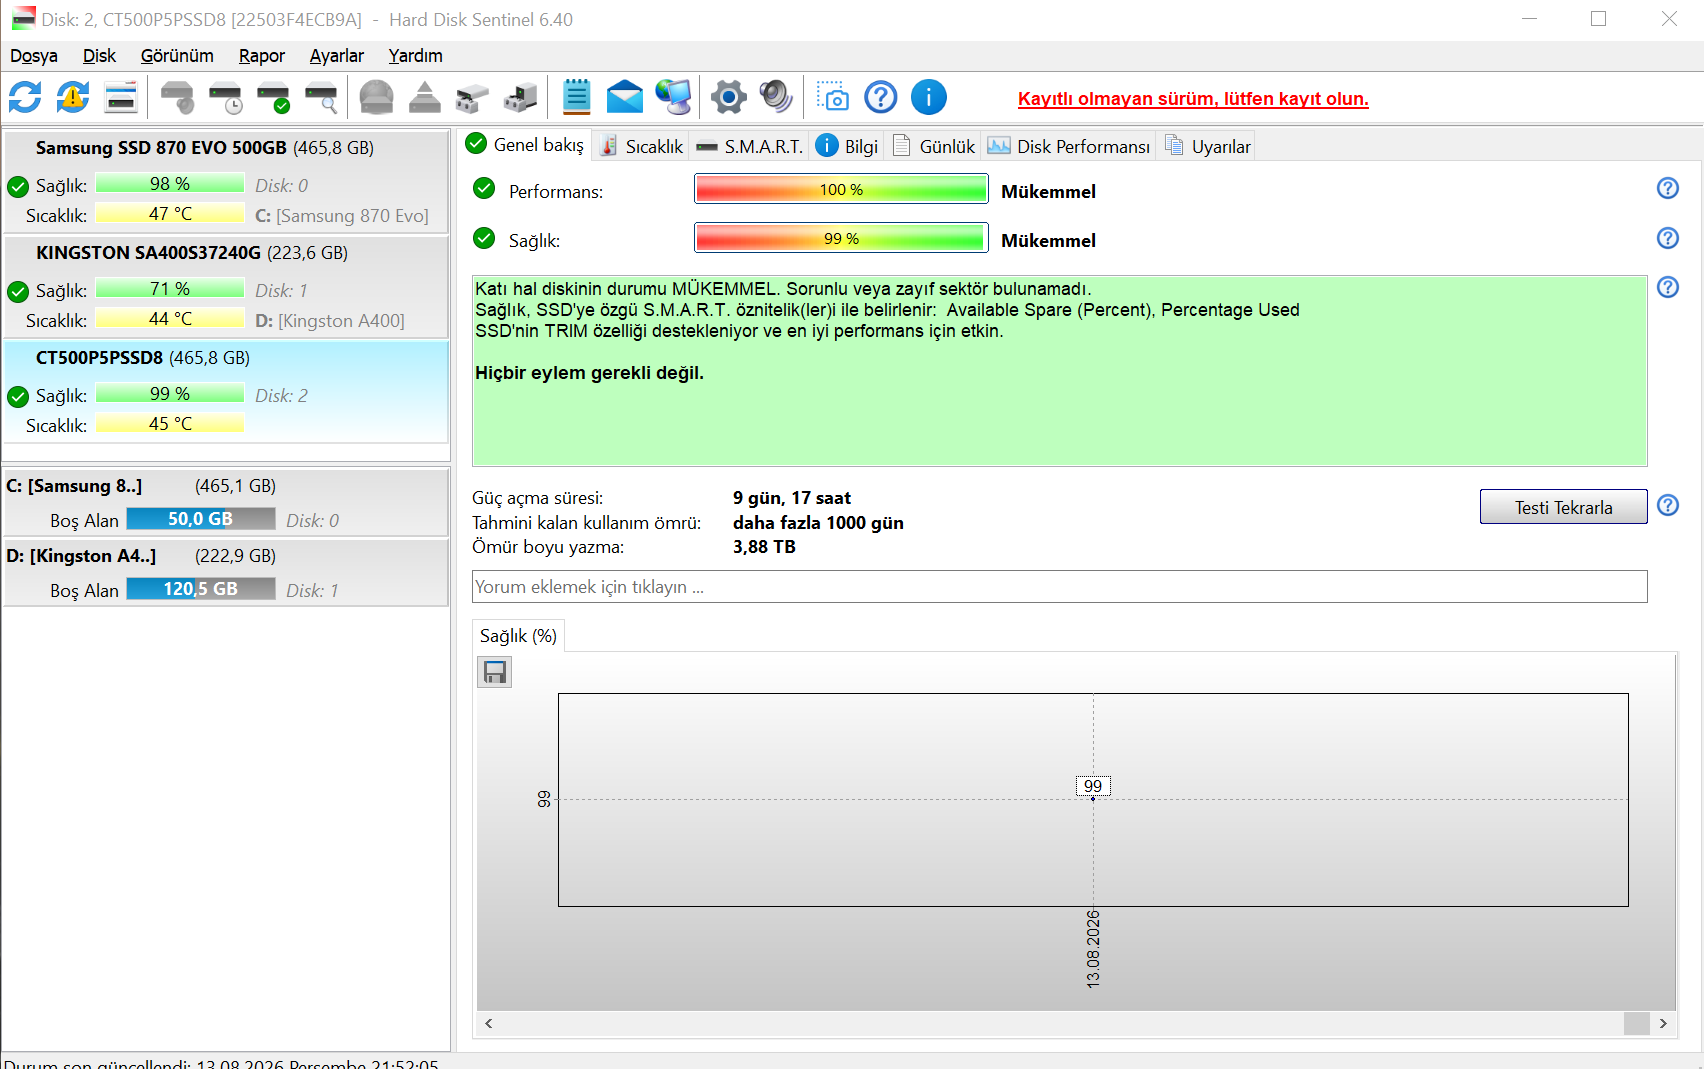Screen dimensions: 1704x1069
Task: Click help icon next to Performans row
Action: (x=1668, y=188)
